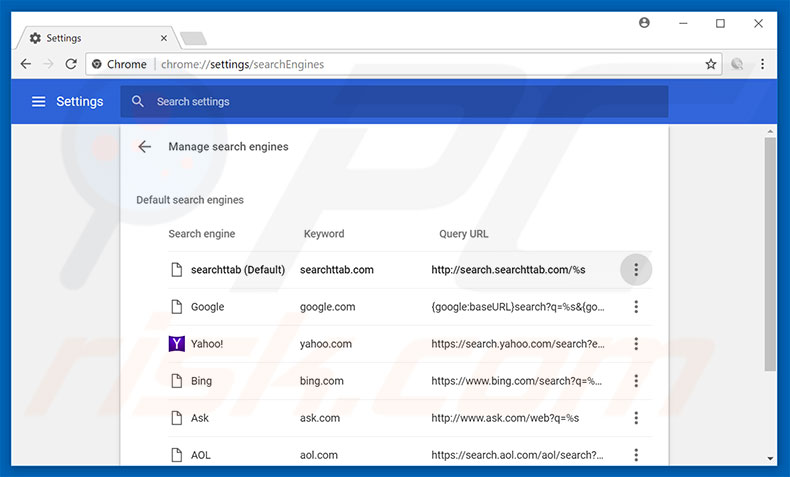Click the AOL search query URL text
Viewport: 790px width, 477px height.
(517, 455)
